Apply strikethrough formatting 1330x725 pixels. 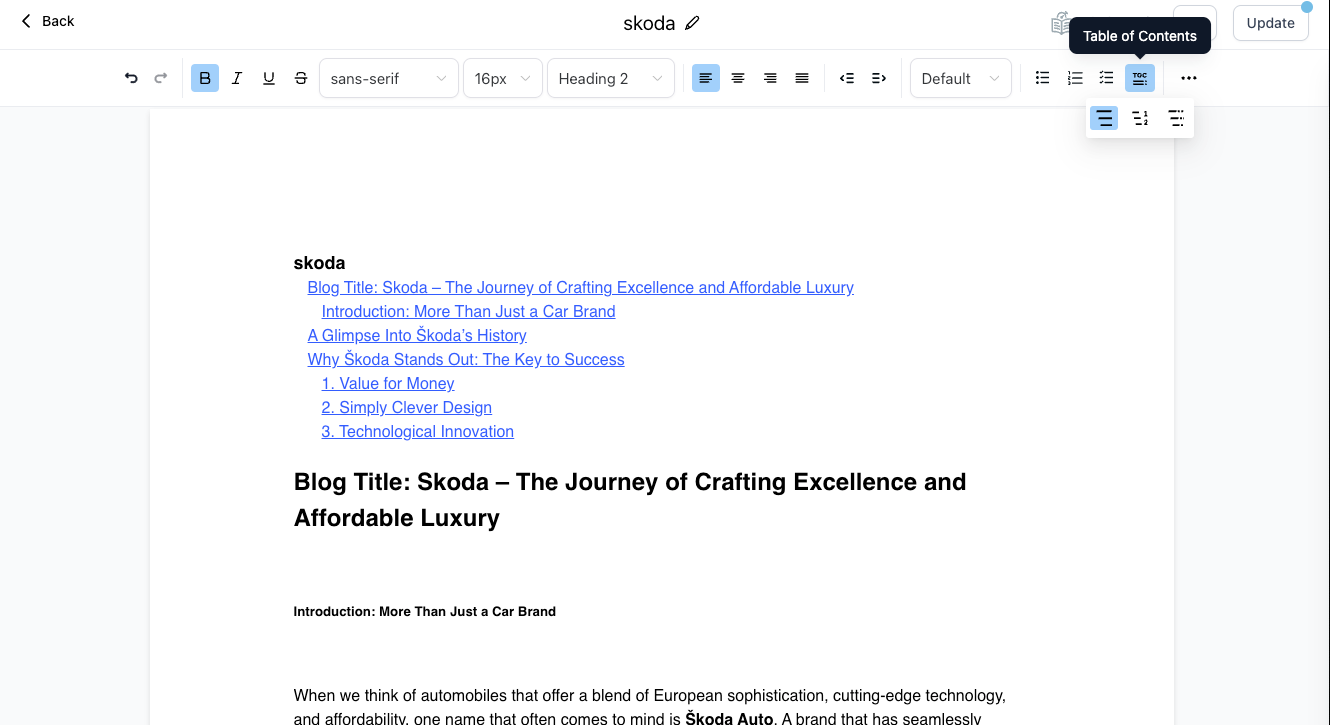[x=300, y=77]
